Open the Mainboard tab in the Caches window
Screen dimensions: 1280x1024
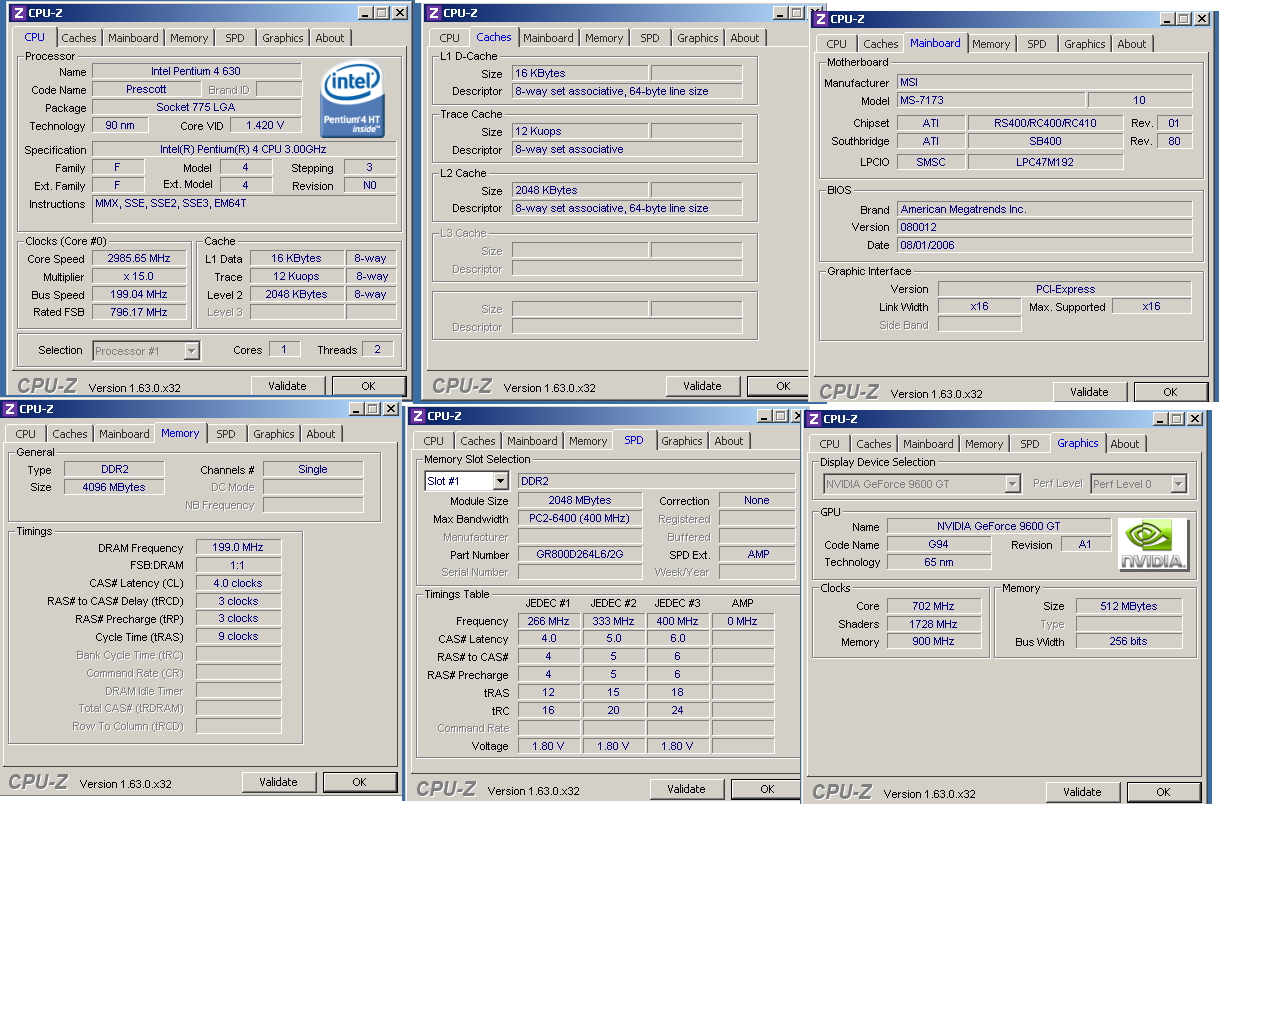(548, 37)
